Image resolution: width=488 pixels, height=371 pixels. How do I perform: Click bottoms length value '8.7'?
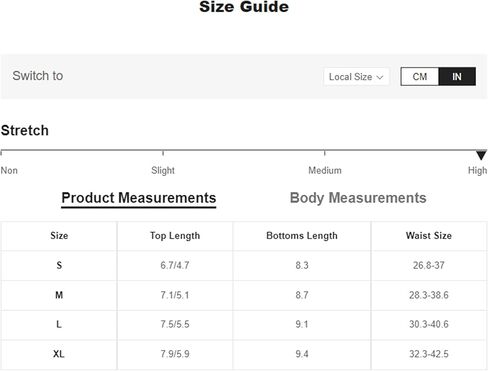click(x=302, y=295)
